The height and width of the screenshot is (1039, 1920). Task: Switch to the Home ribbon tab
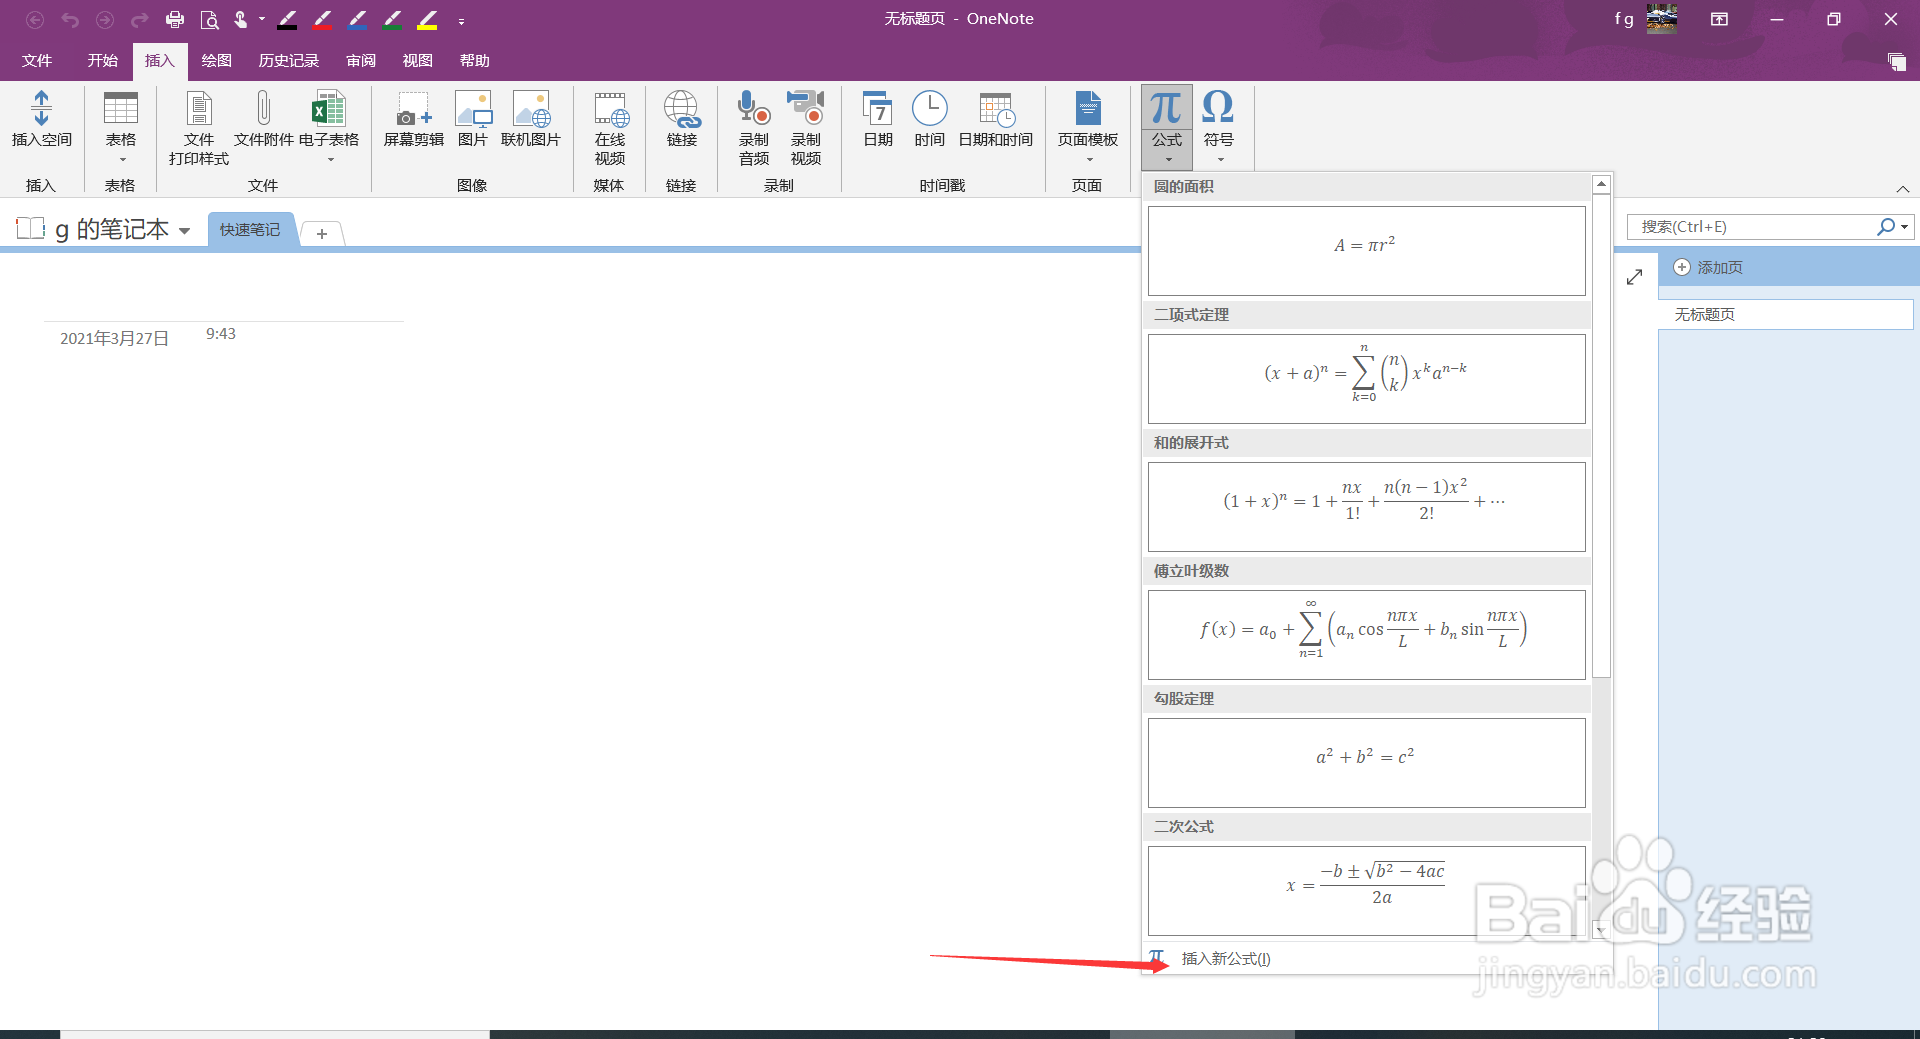coord(102,61)
